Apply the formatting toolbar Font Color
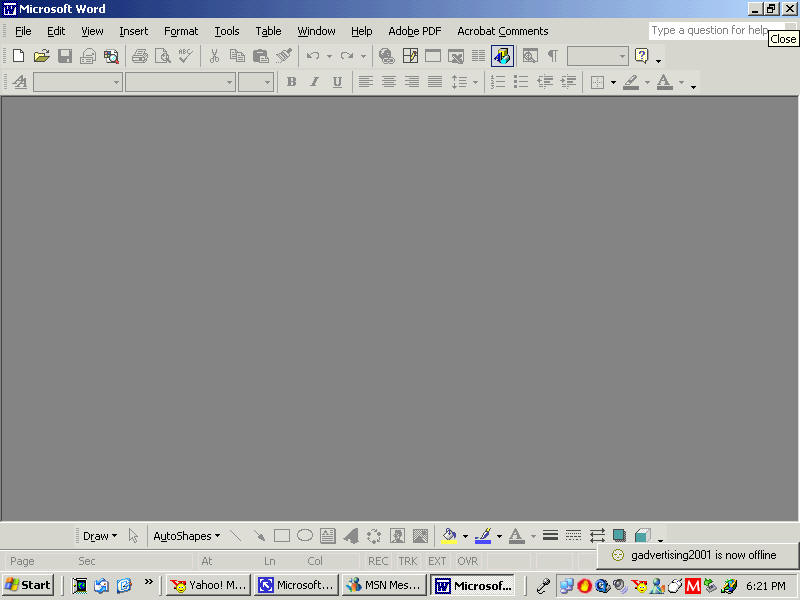Image resolution: width=800 pixels, height=600 pixels. click(664, 82)
